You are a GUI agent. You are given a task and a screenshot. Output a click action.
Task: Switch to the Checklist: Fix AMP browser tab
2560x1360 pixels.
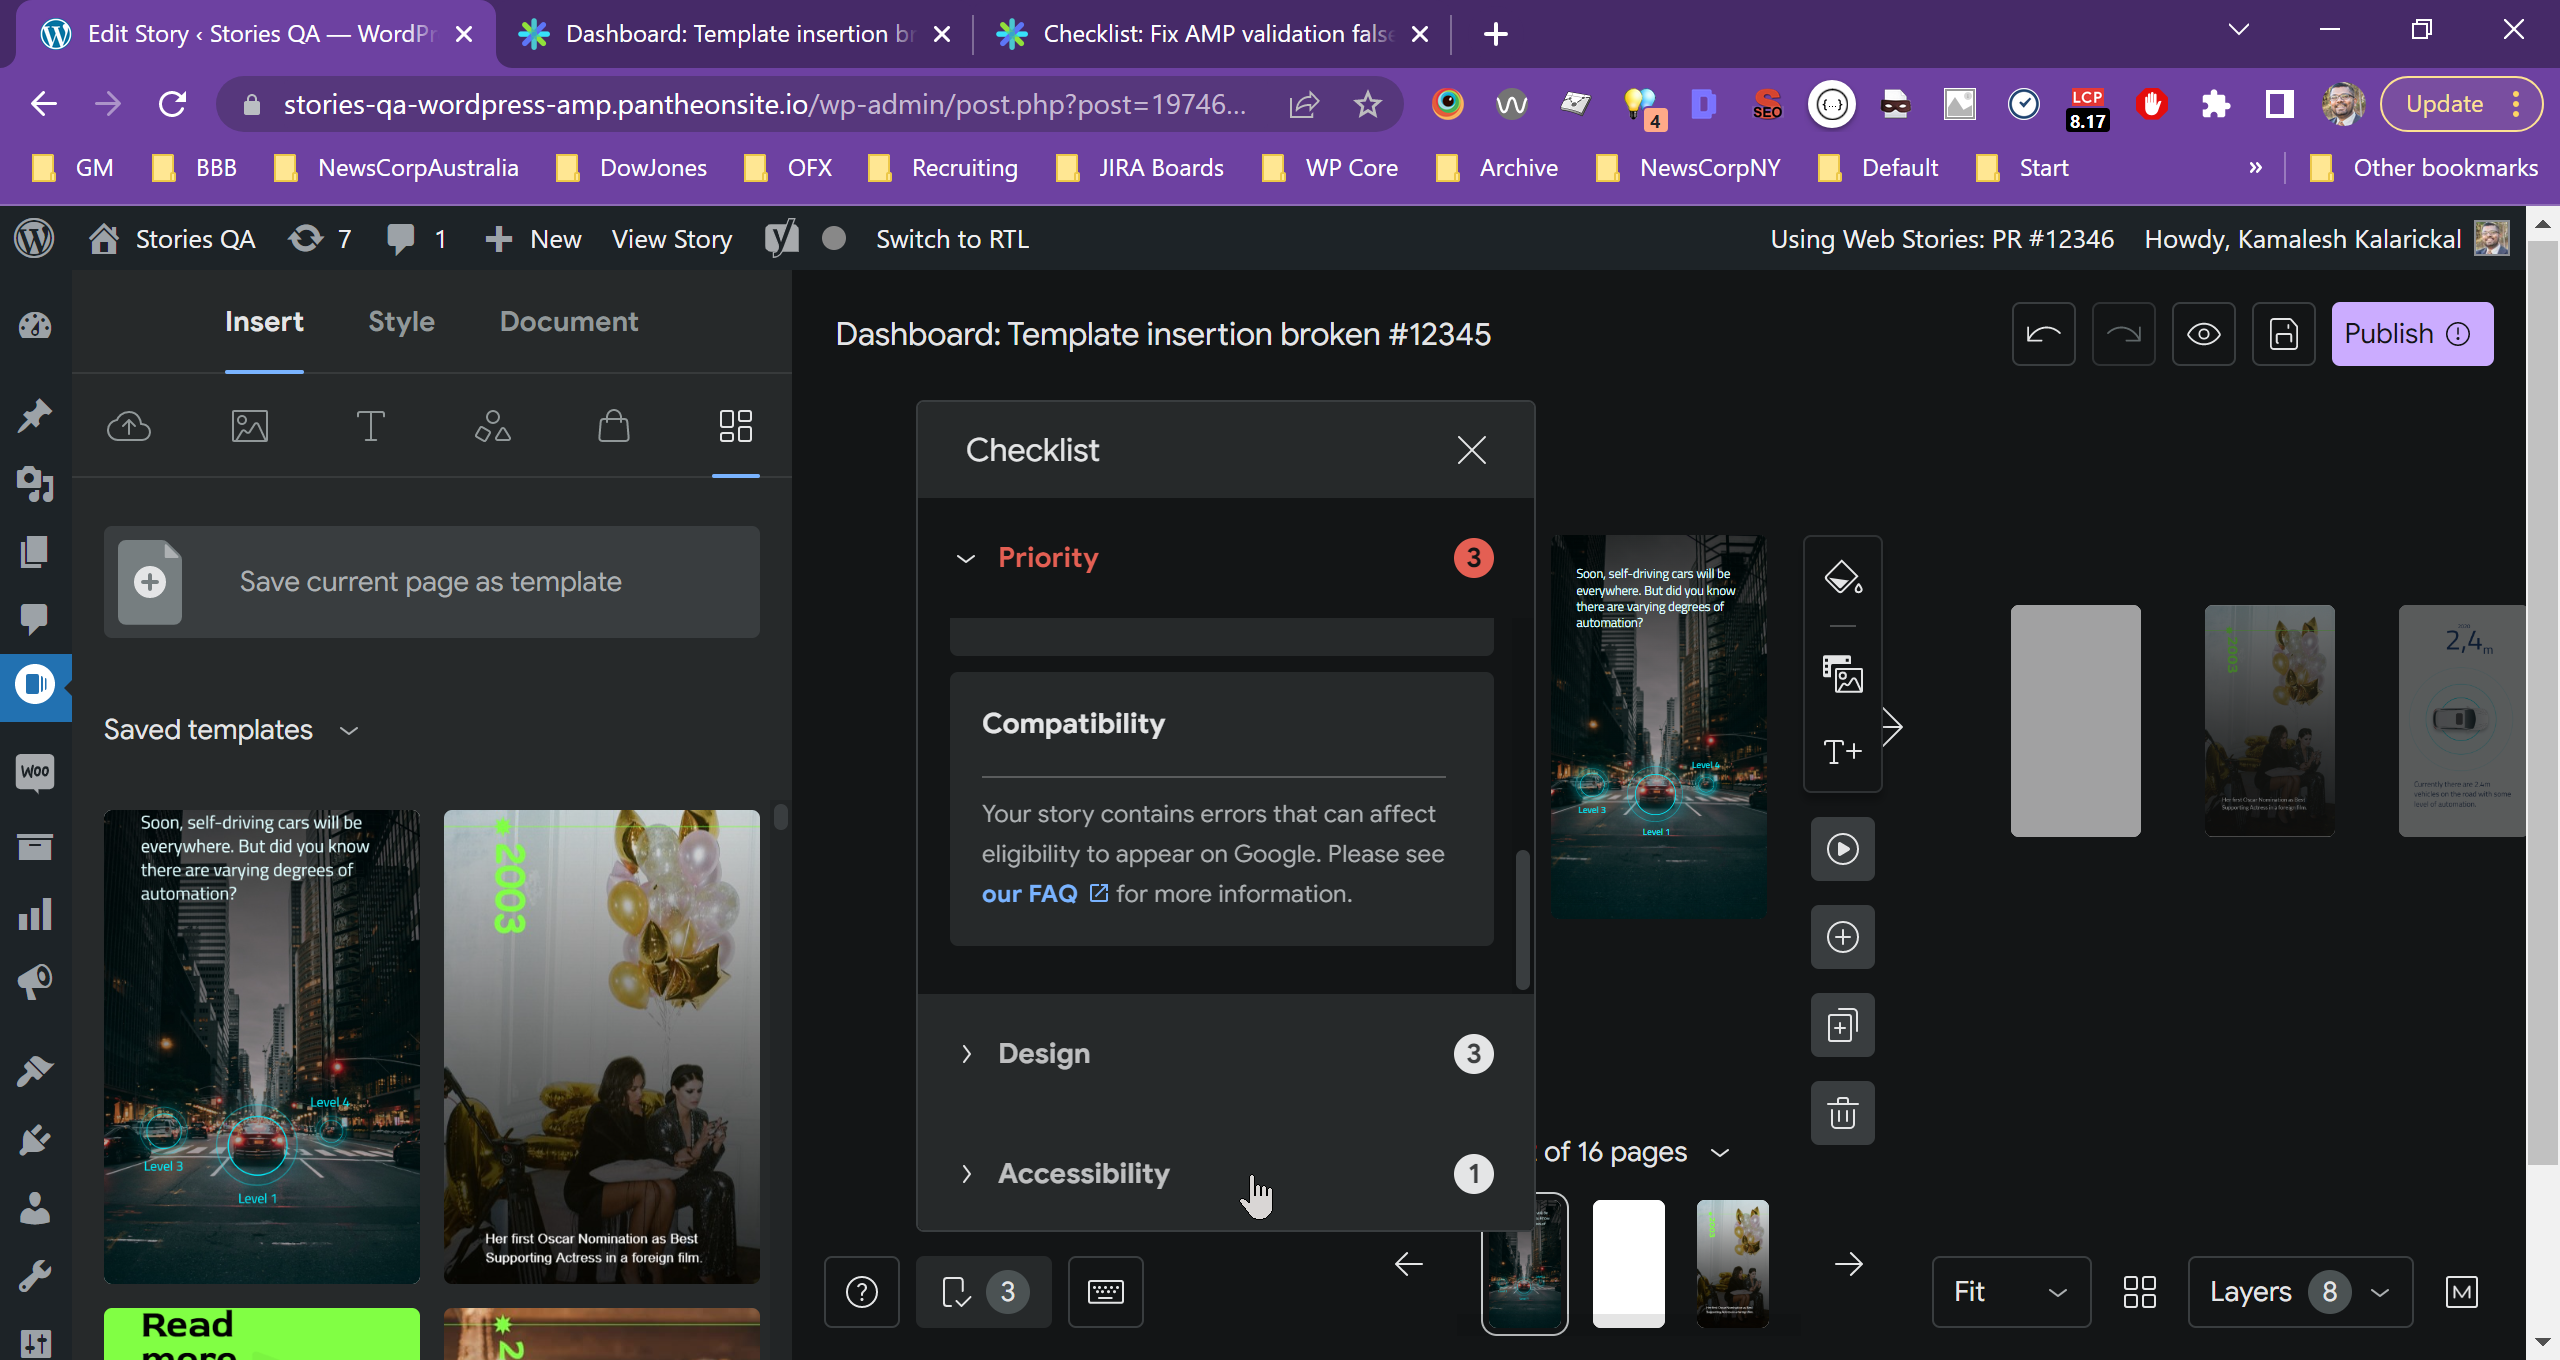(1210, 34)
